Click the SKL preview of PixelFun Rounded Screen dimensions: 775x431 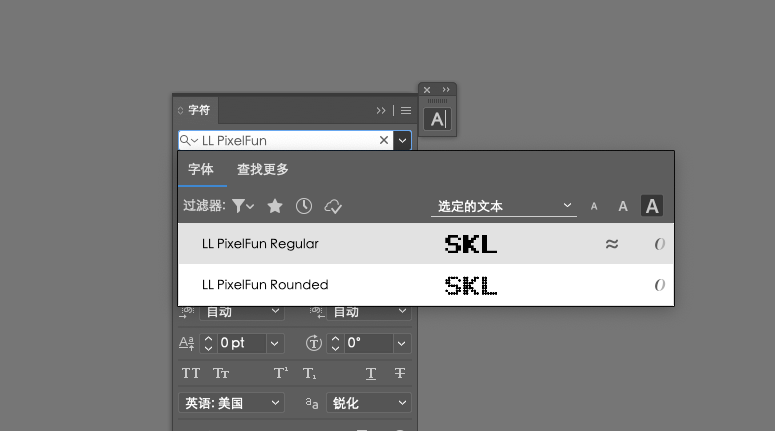471,286
